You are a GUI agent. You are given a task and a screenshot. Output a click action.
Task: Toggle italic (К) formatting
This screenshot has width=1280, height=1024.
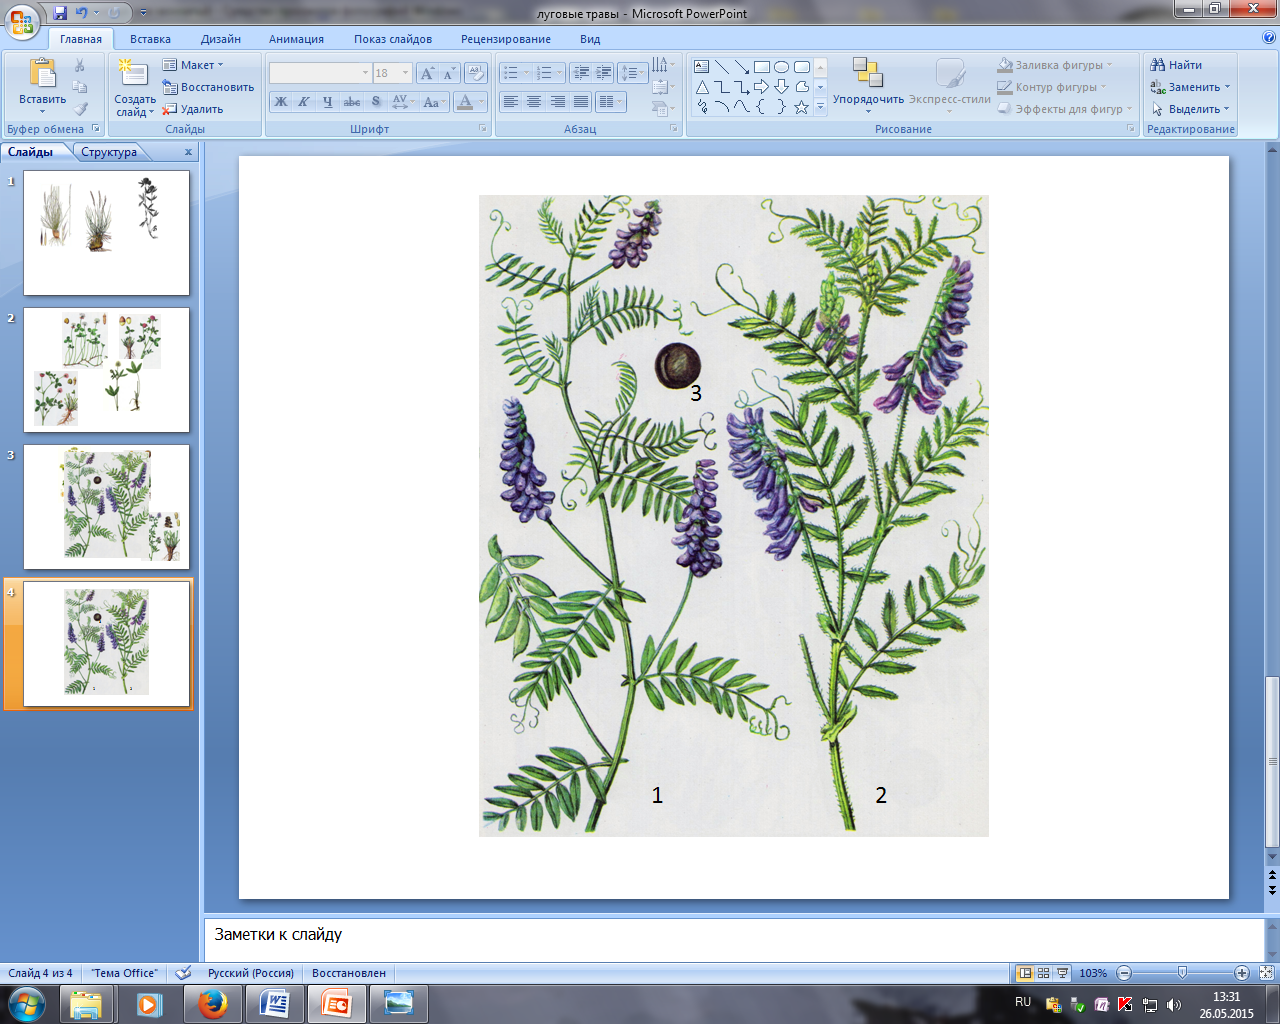coord(304,102)
